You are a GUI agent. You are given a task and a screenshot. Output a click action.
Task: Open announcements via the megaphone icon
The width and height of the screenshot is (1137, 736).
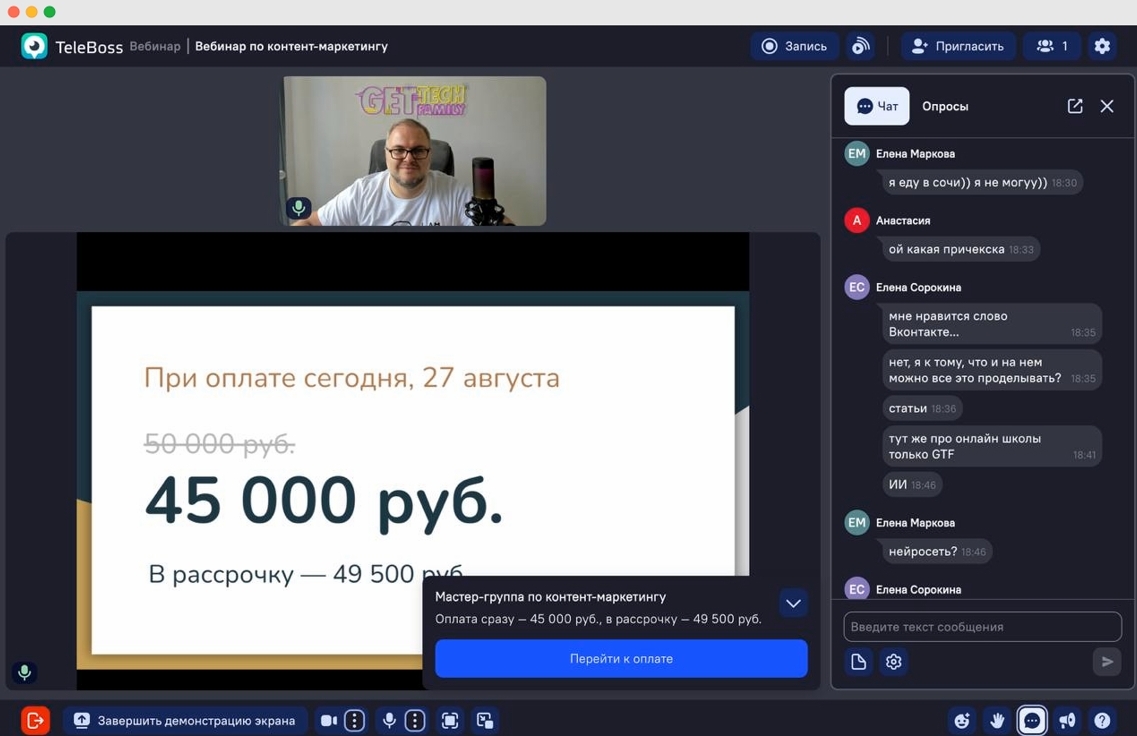1066,720
